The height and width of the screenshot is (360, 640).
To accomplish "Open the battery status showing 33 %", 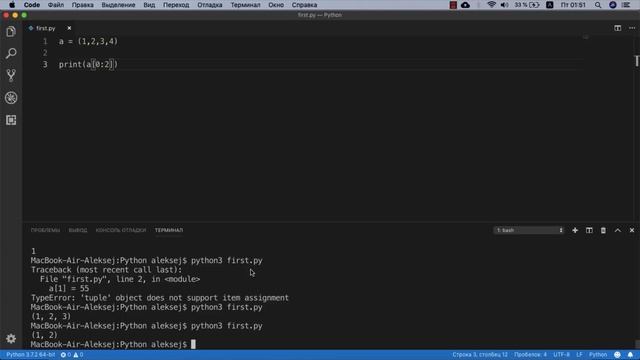I will click(x=527, y=5).
